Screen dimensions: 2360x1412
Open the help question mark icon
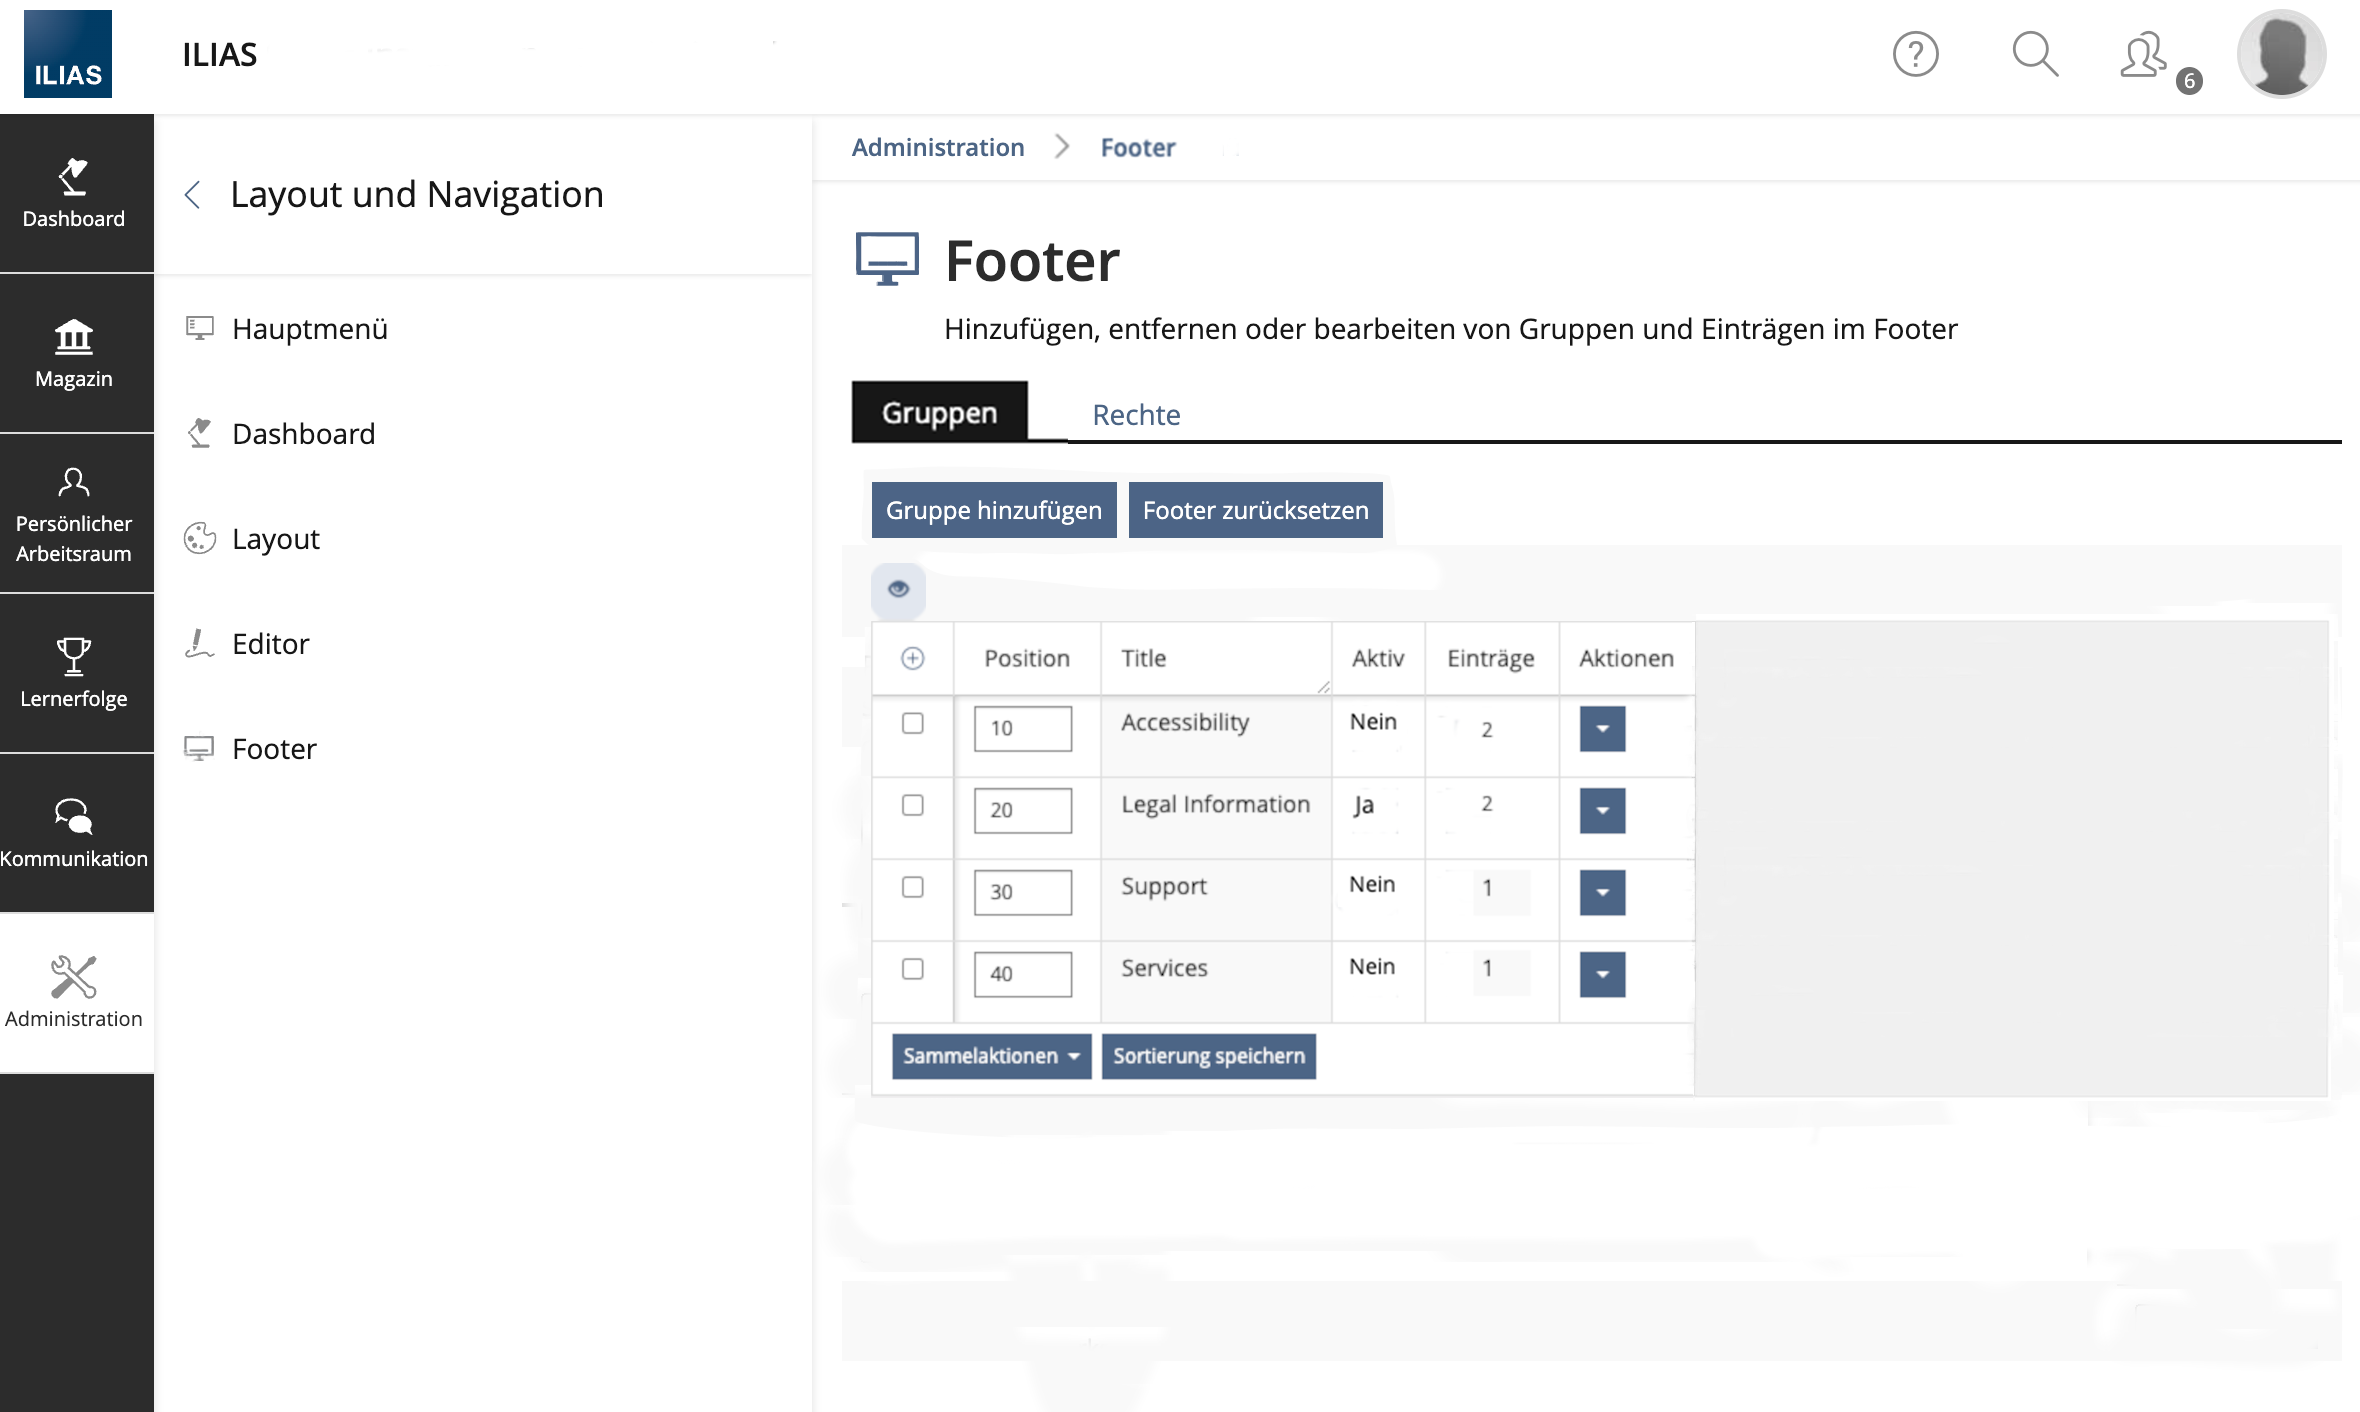(x=1915, y=54)
